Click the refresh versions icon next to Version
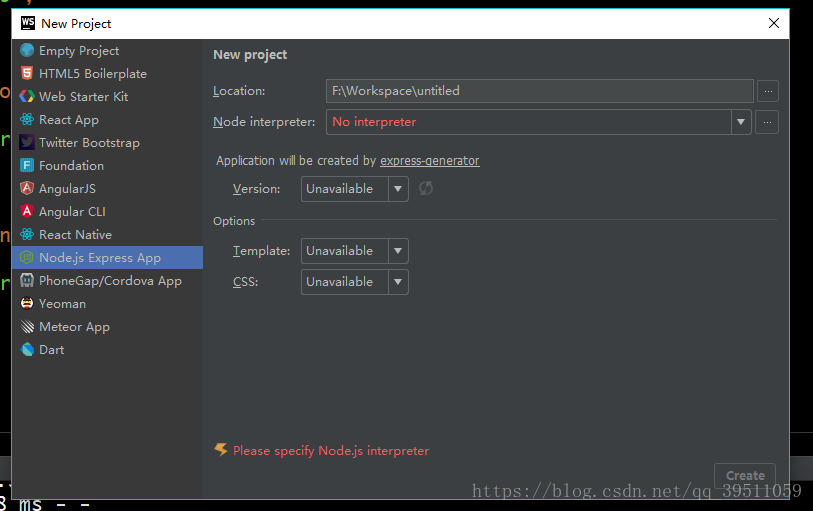 point(426,188)
